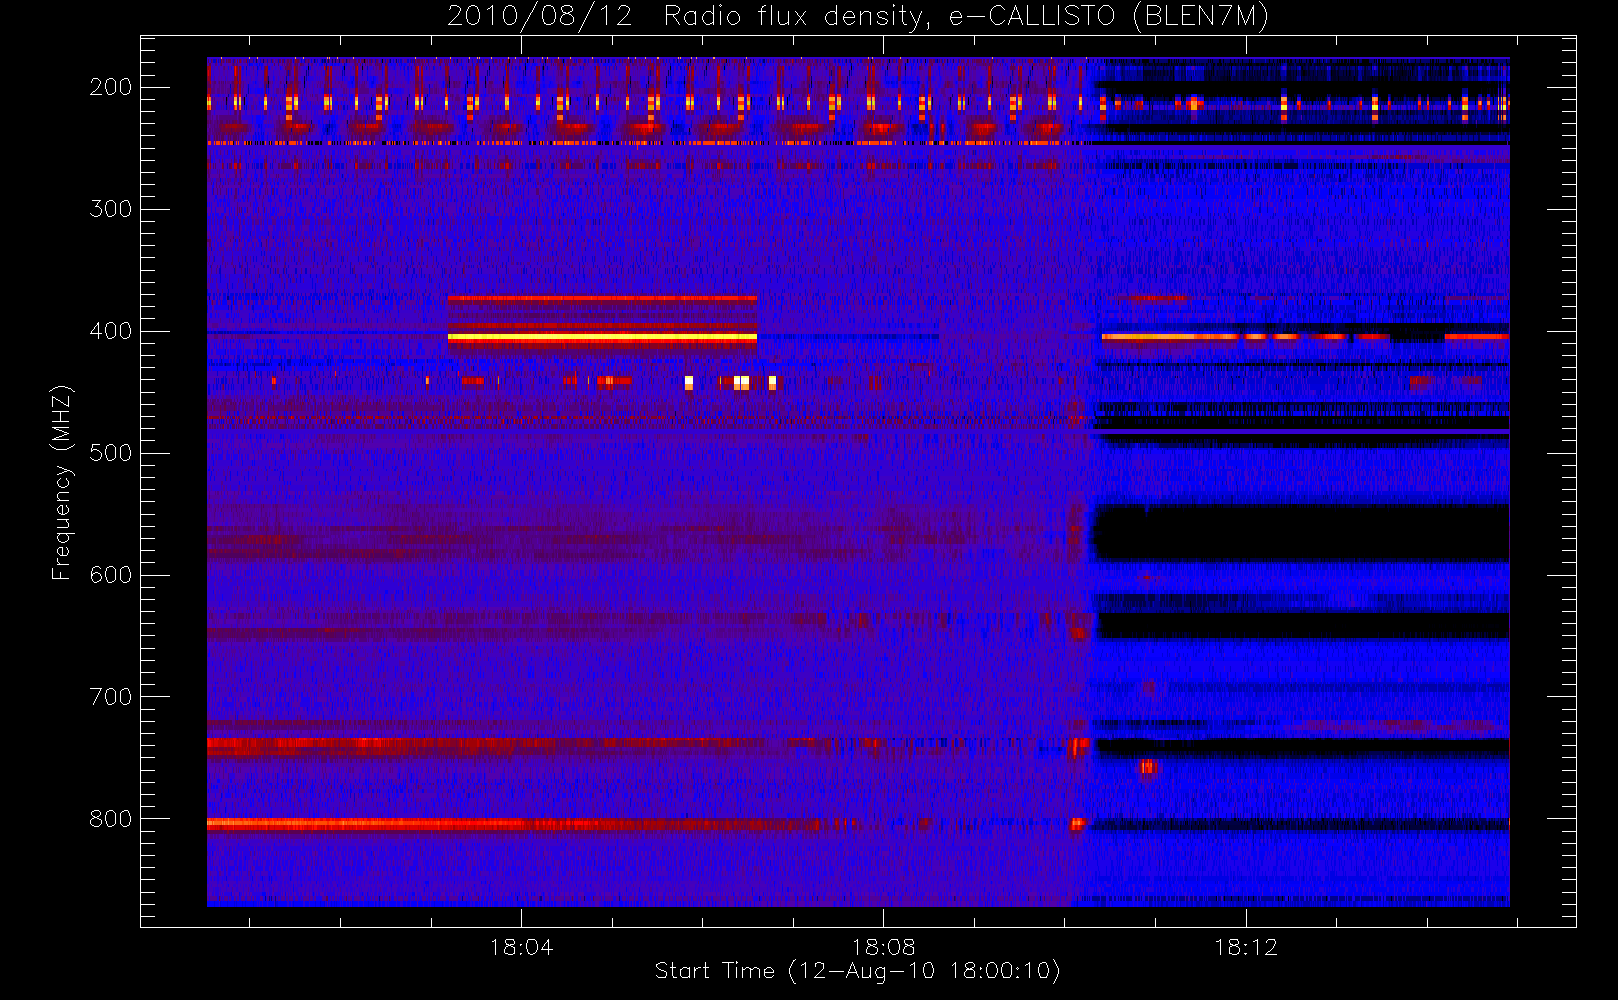Click the bright yellow emission band near 400 MHz

(x=602, y=338)
